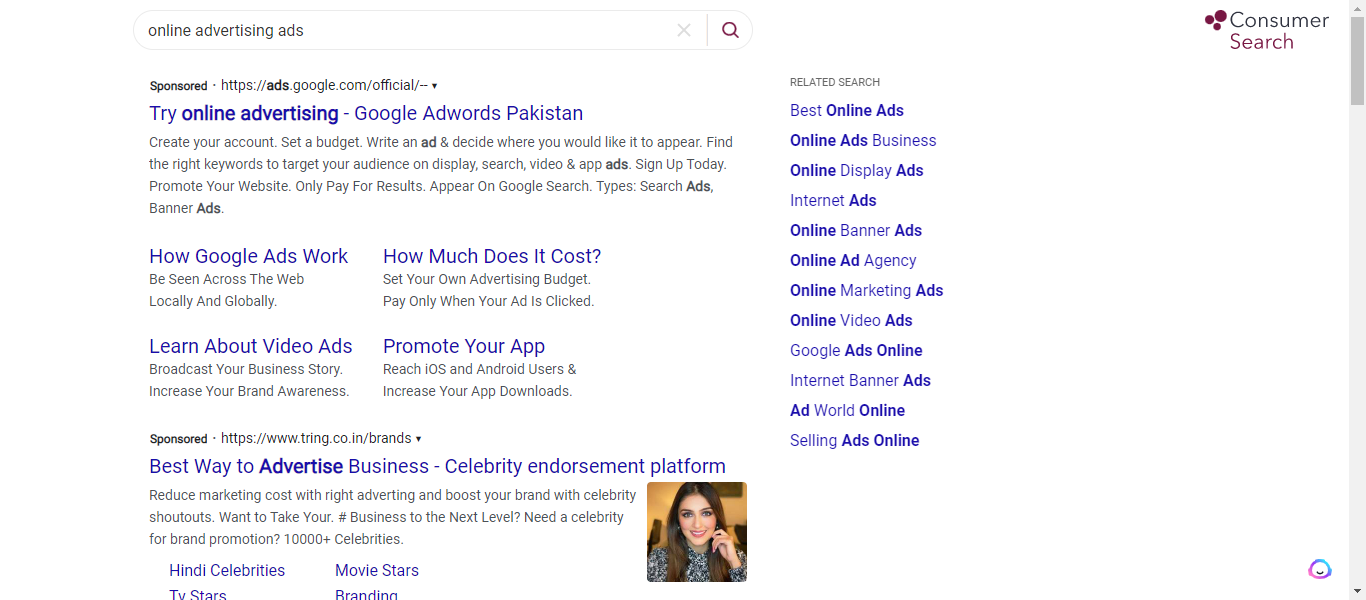The width and height of the screenshot is (1366, 600).
Task: Select related search 'Online Video Ads'
Action: pos(851,320)
